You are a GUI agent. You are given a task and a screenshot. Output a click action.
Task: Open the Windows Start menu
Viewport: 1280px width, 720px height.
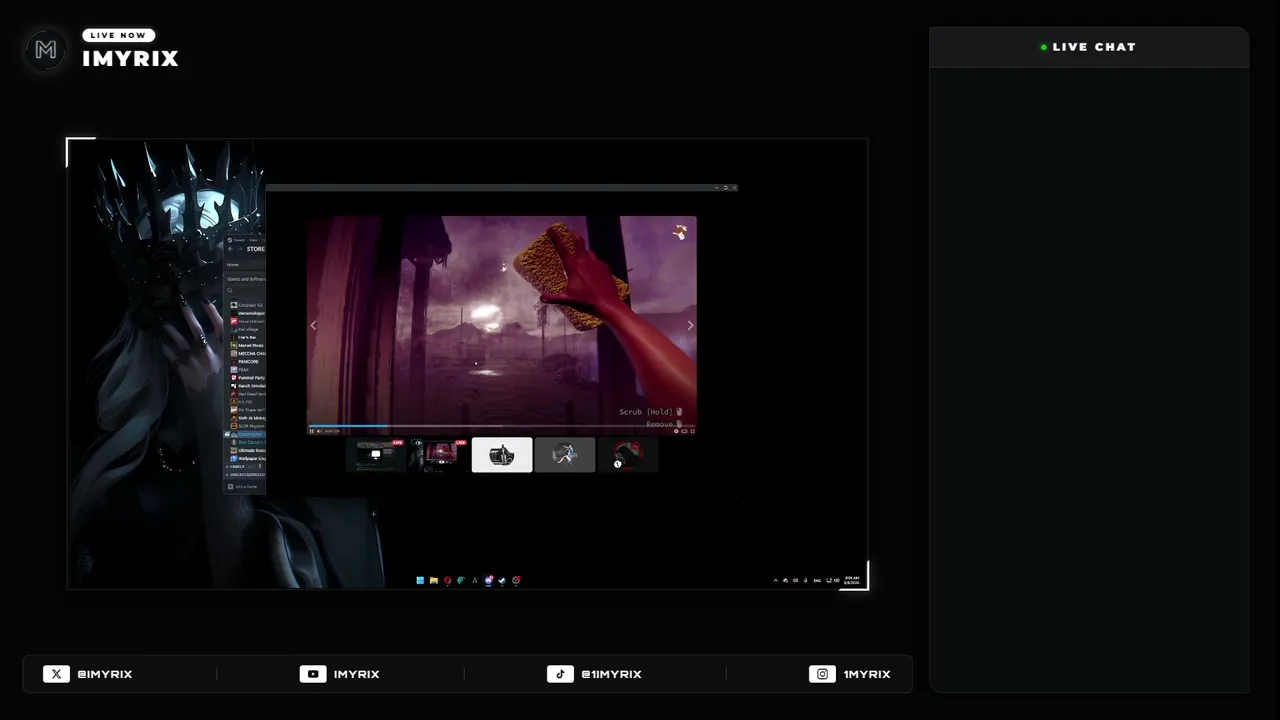click(420, 580)
